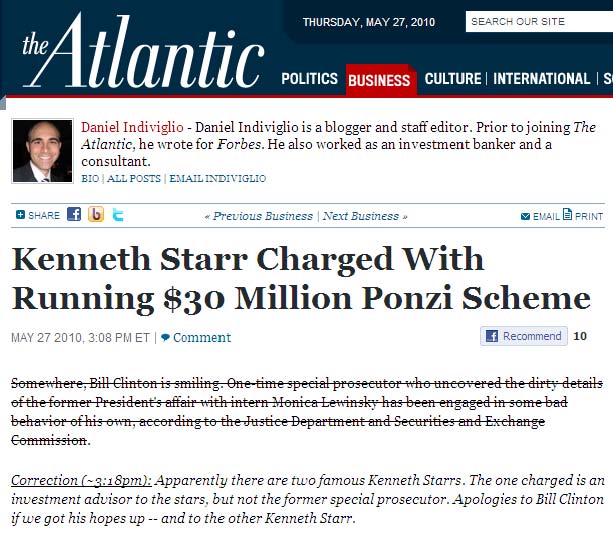
Task: Click the Print document icon
Action: pyautogui.click(x=567, y=214)
